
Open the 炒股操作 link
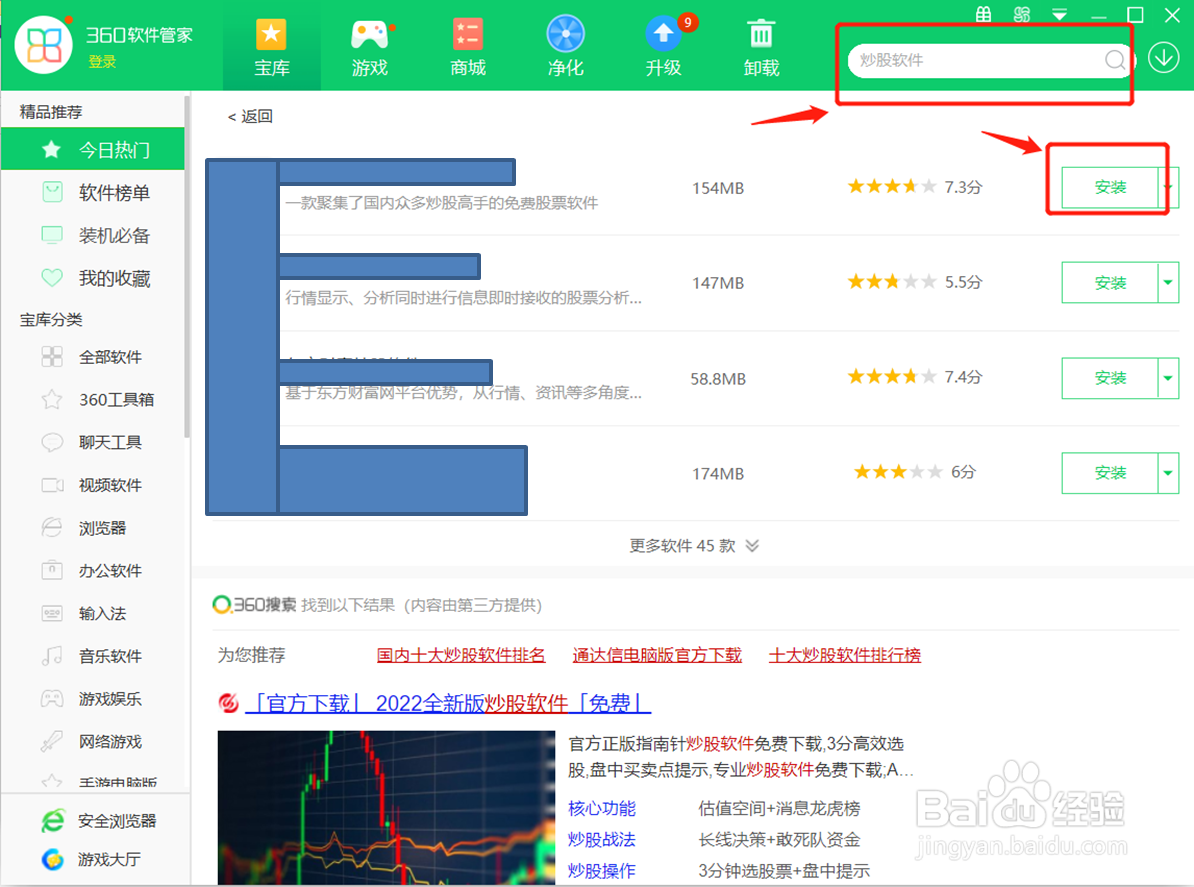pos(602,870)
